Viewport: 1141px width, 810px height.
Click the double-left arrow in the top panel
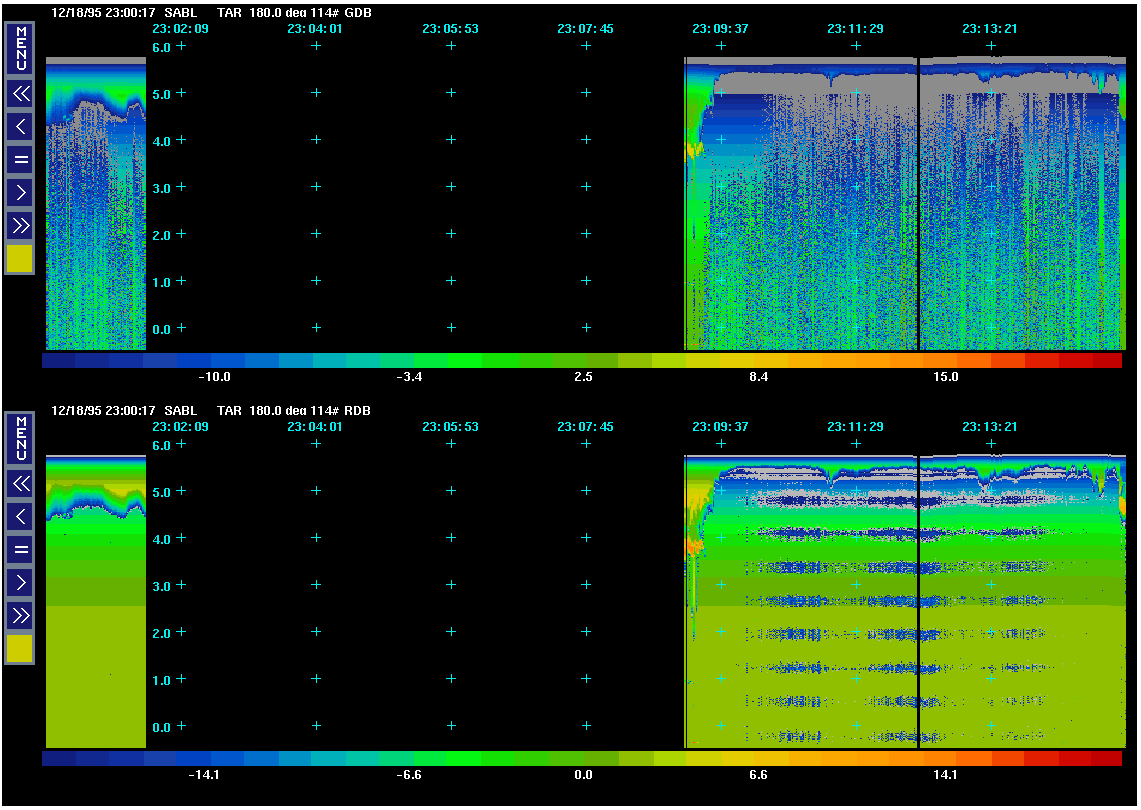coord(20,94)
